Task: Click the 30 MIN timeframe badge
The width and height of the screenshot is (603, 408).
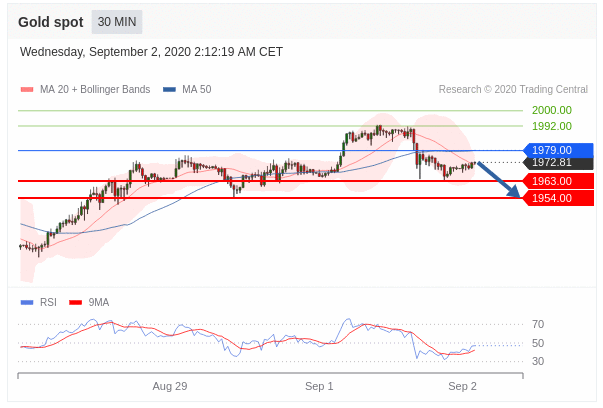Action: (x=117, y=22)
